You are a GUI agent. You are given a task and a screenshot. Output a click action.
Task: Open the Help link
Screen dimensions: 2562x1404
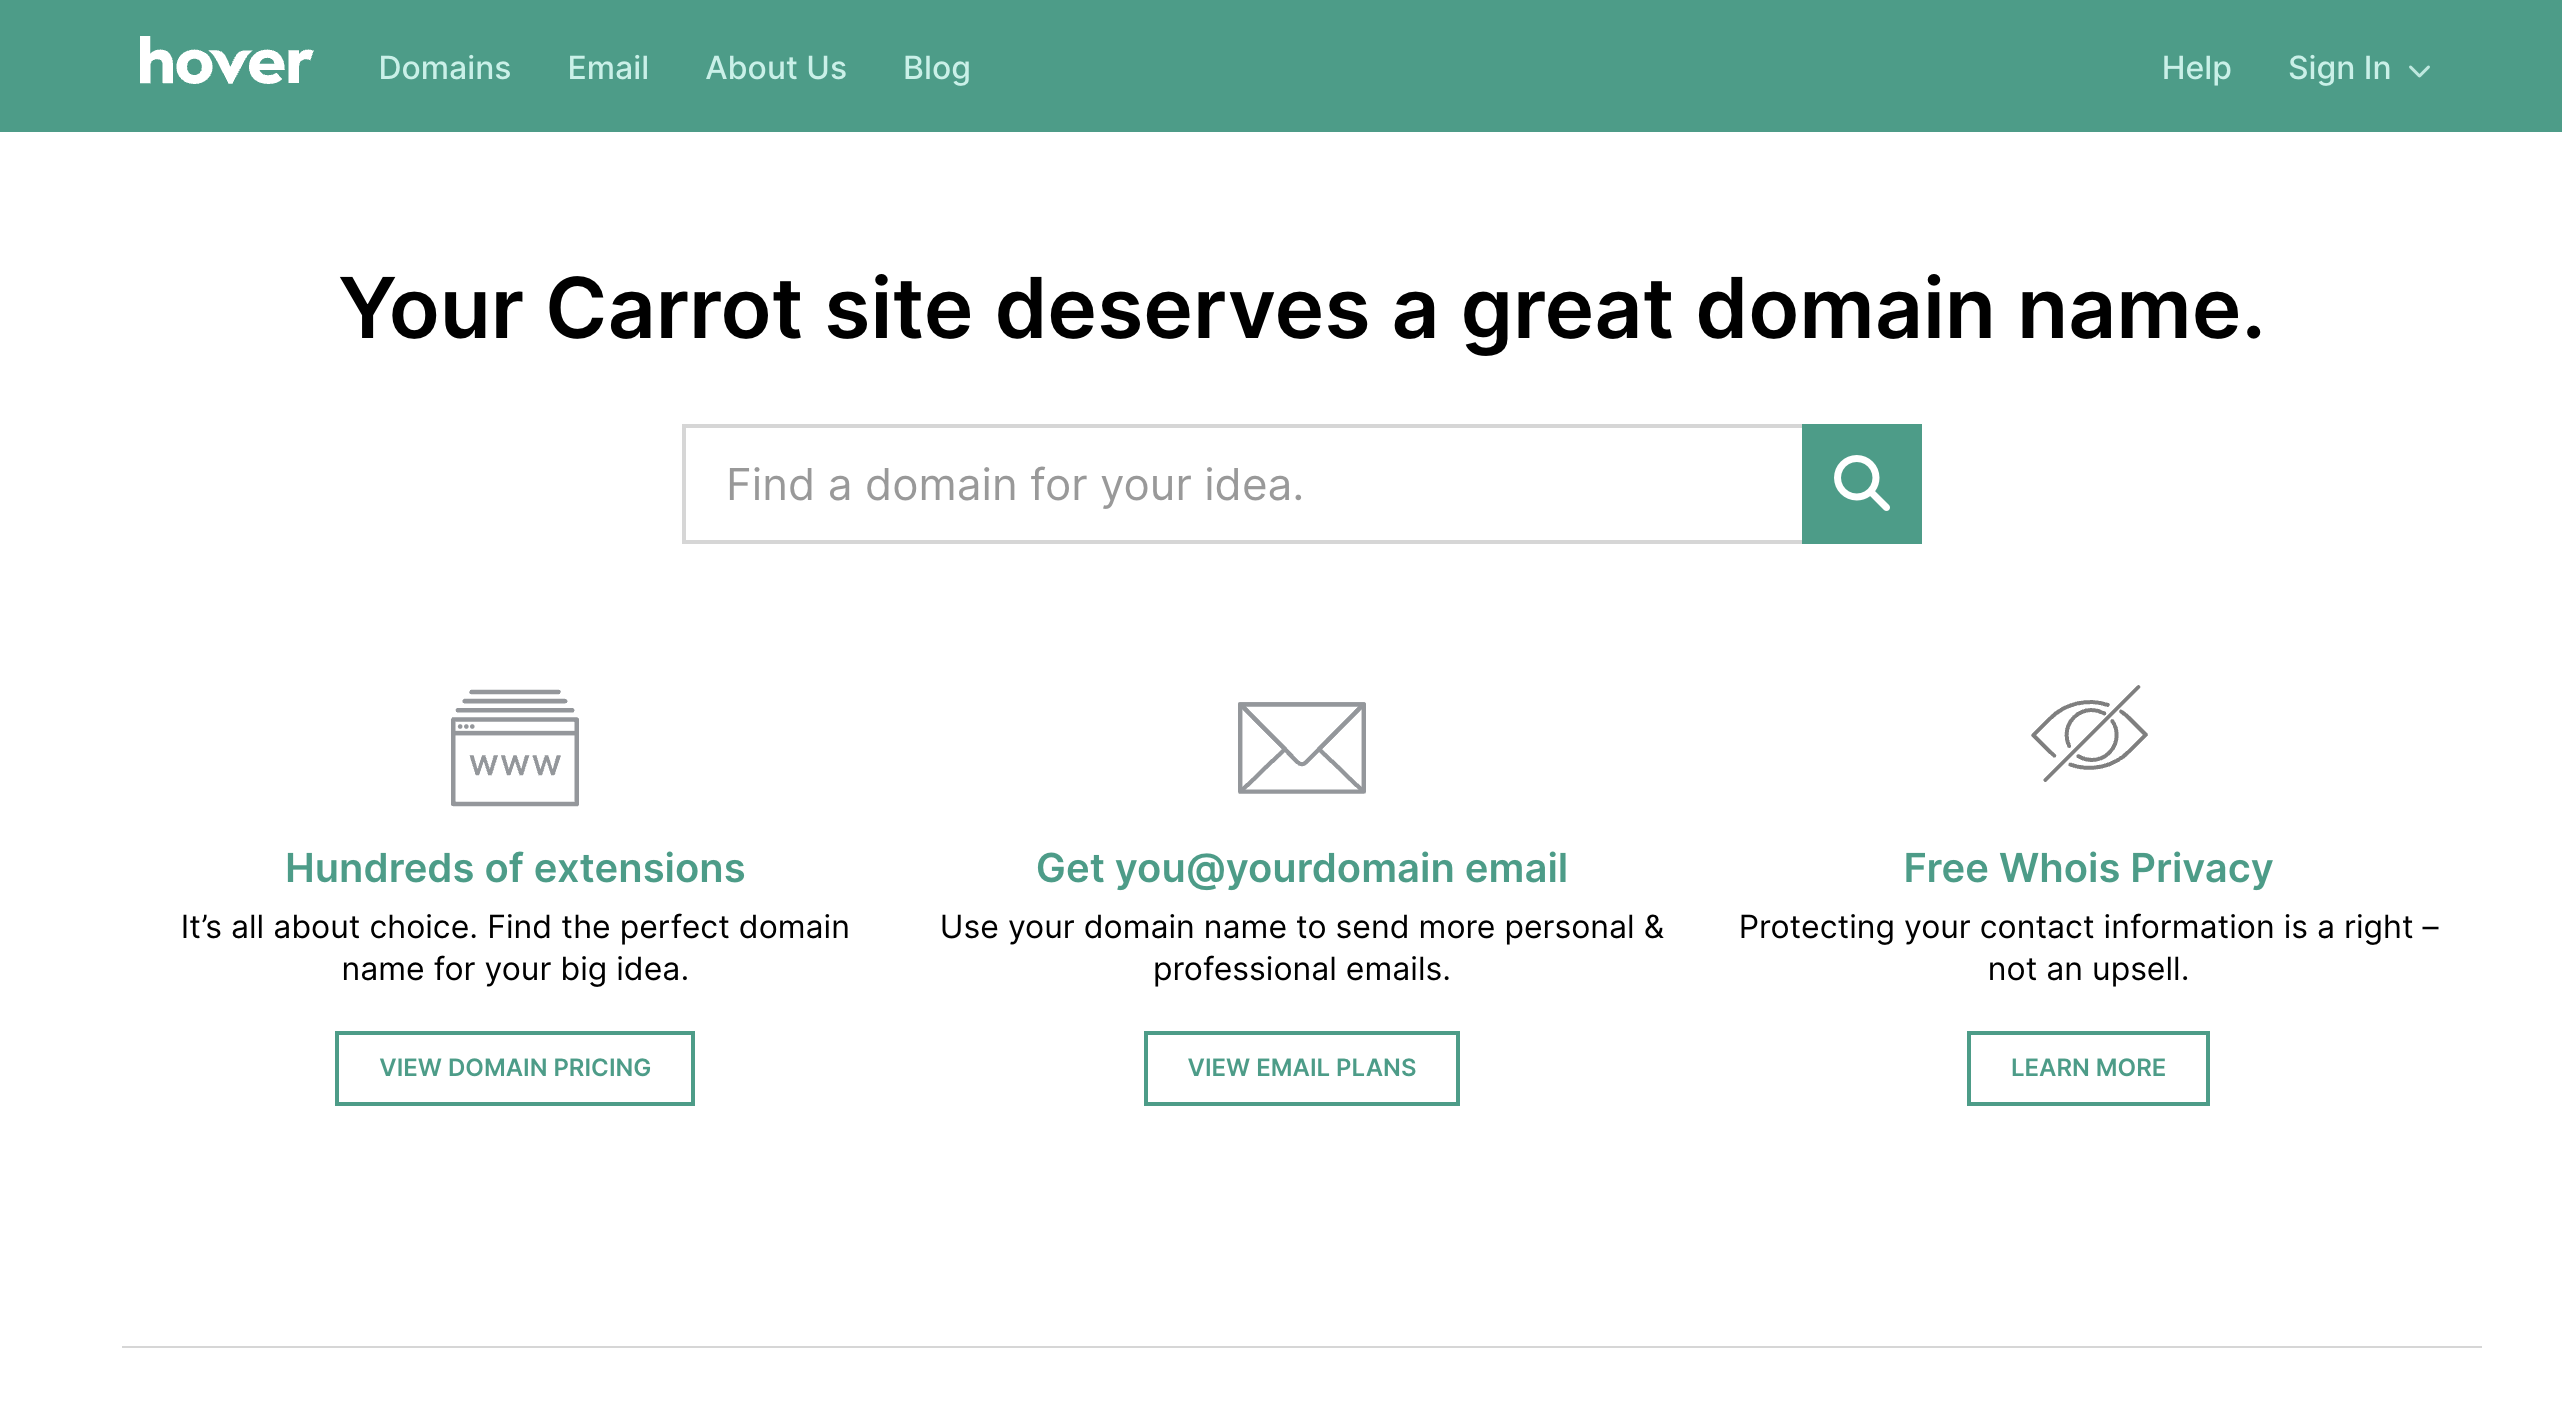coord(2196,68)
